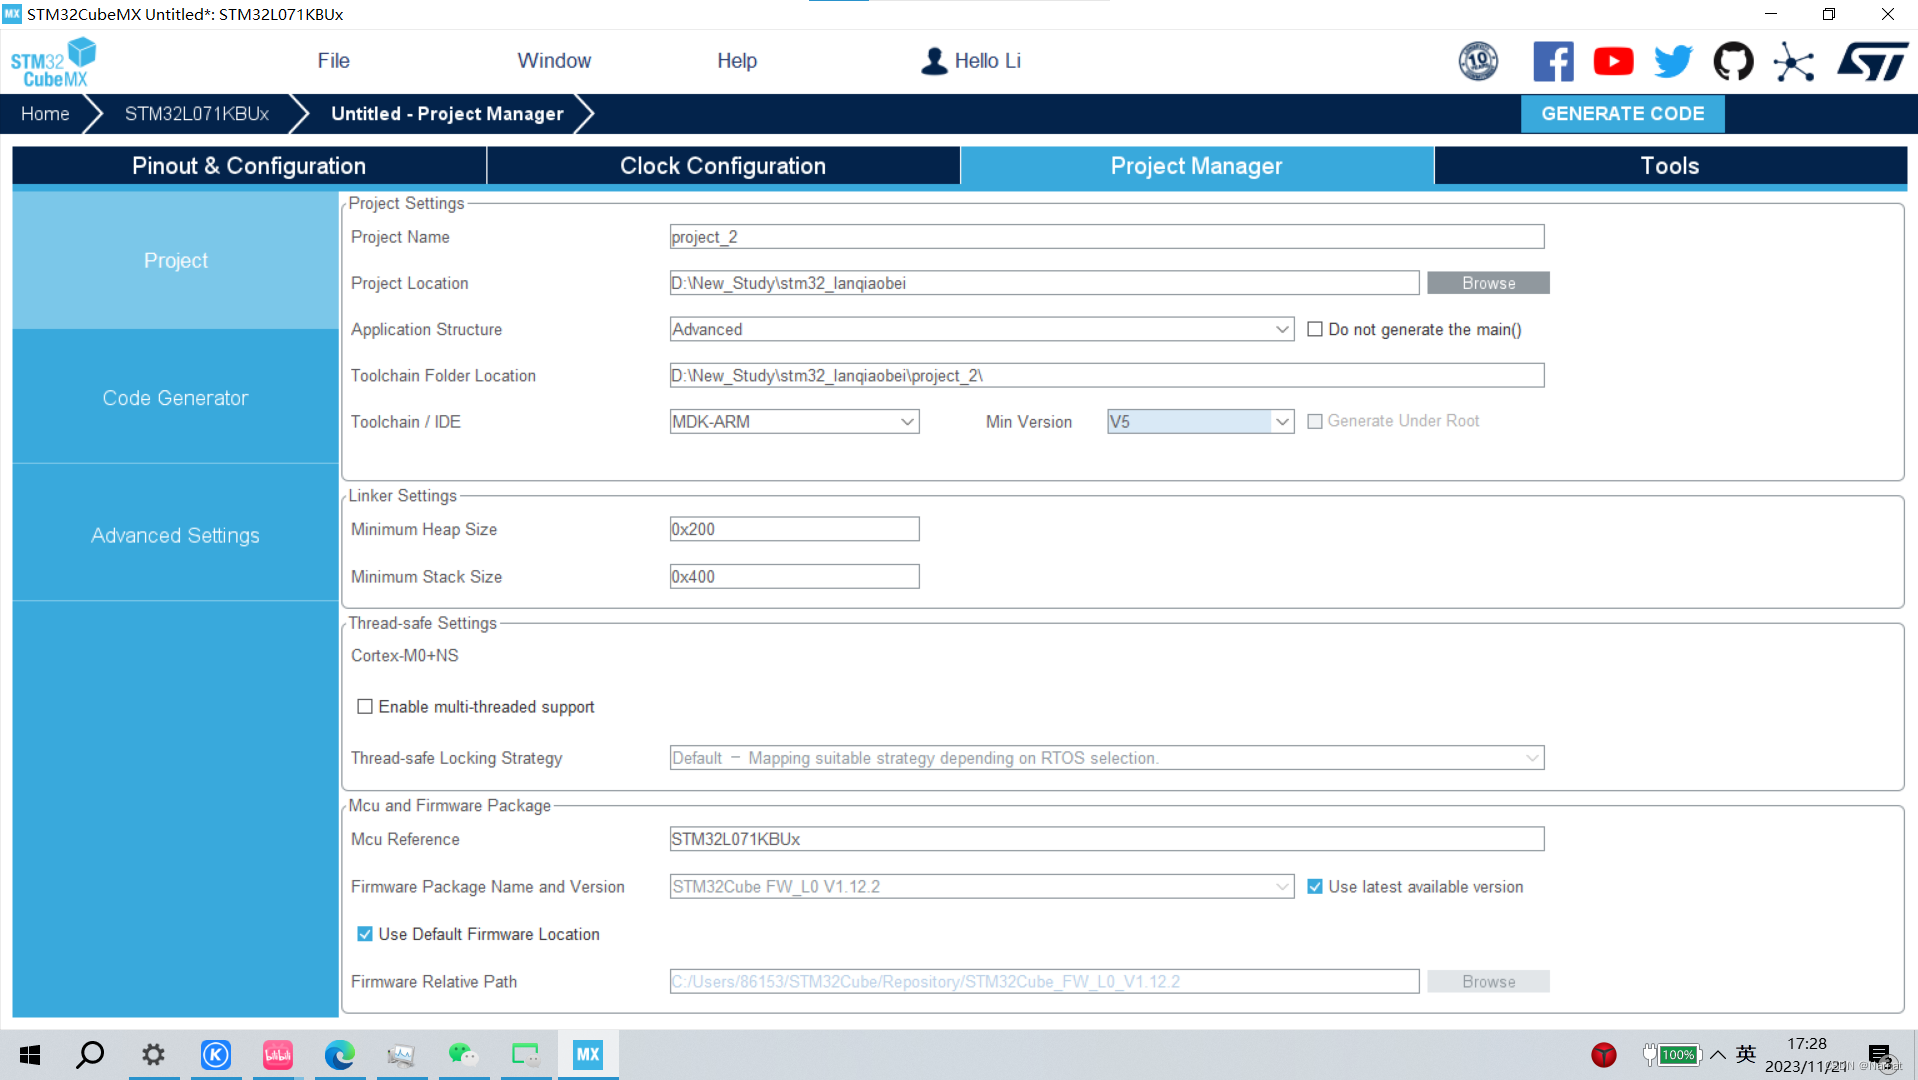Select the Project Manager tab

(x=1196, y=166)
